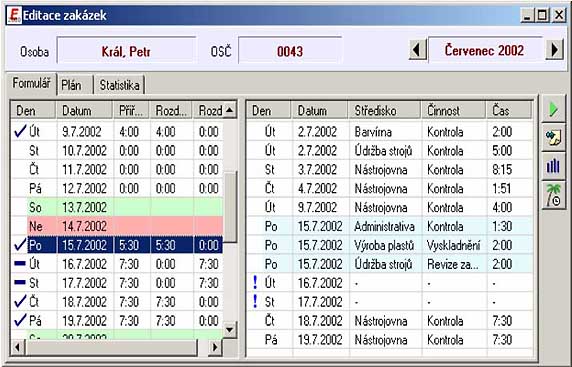
Task: Open the Plán tab
Action: coord(75,85)
